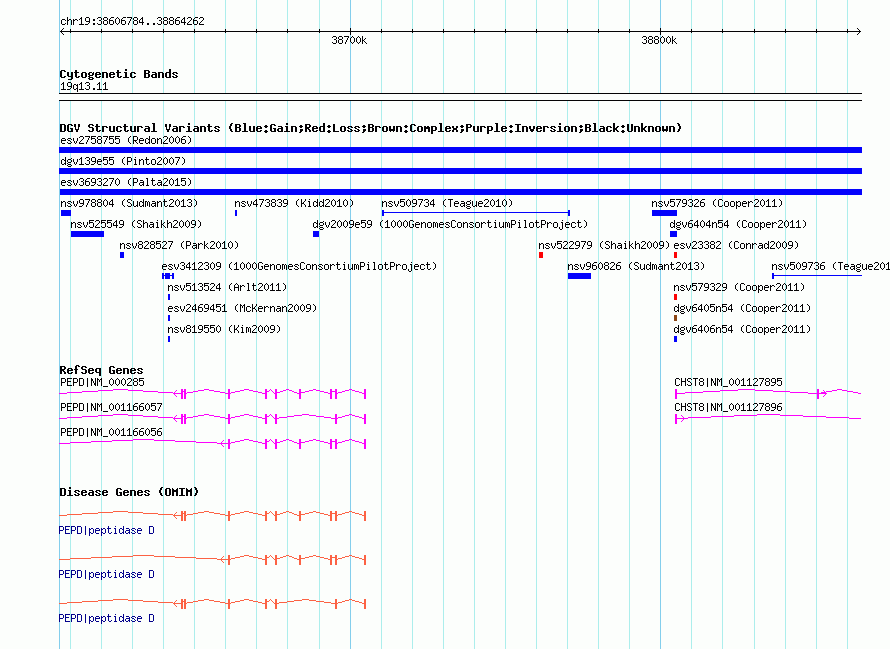
Task: Click nsv522979 (Shaikh2009) red loss marker
Action: pos(541,255)
